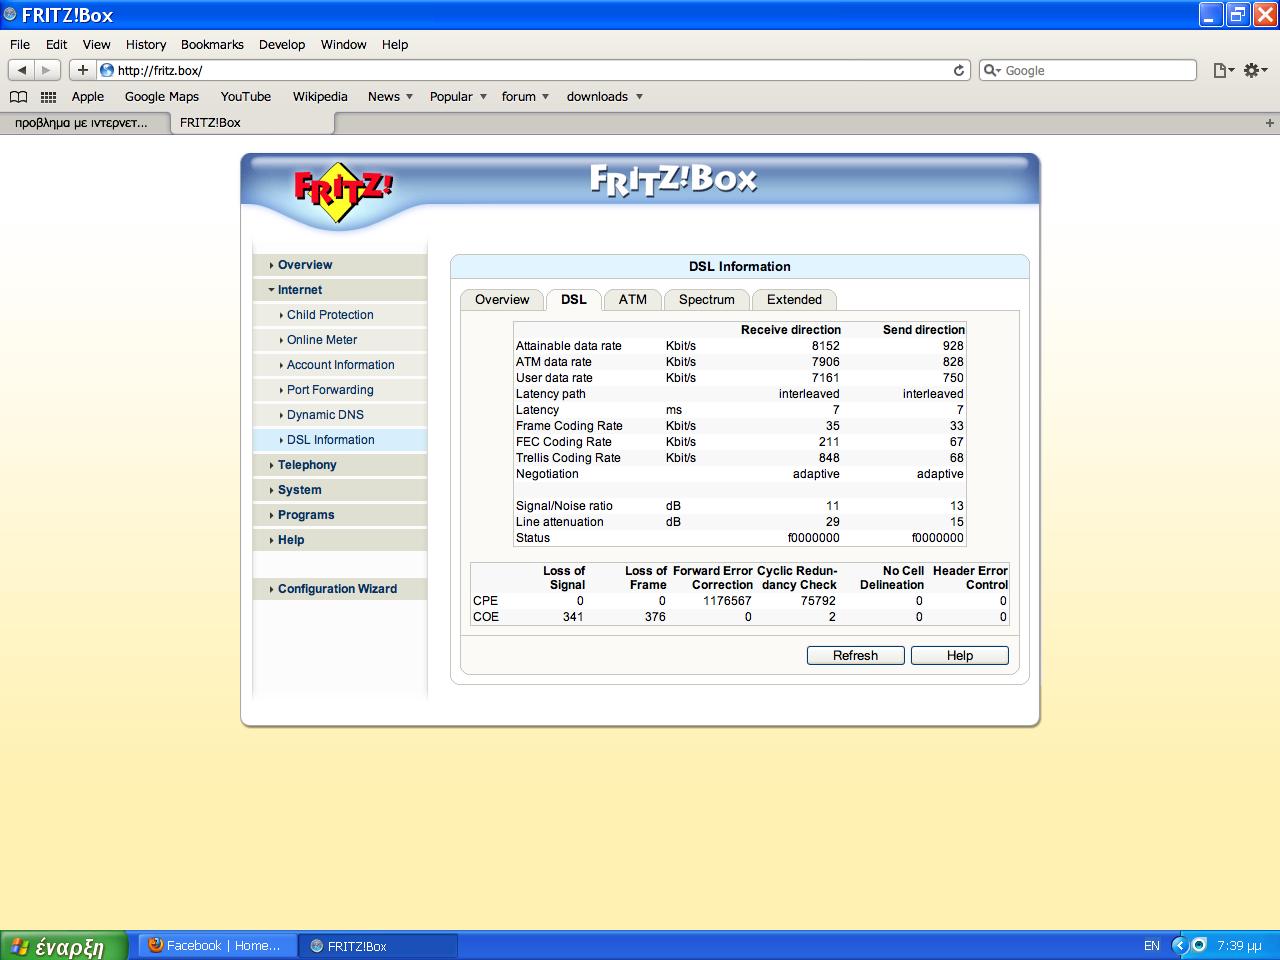The image size is (1280, 960).
Task: Open the Help menu in menu bar
Action: (x=395, y=44)
